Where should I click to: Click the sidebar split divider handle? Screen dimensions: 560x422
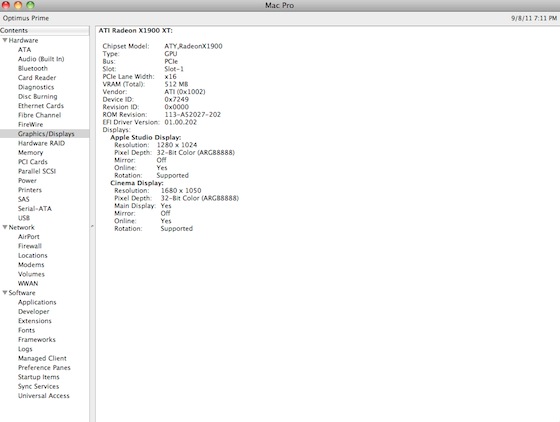click(x=92, y=226)
